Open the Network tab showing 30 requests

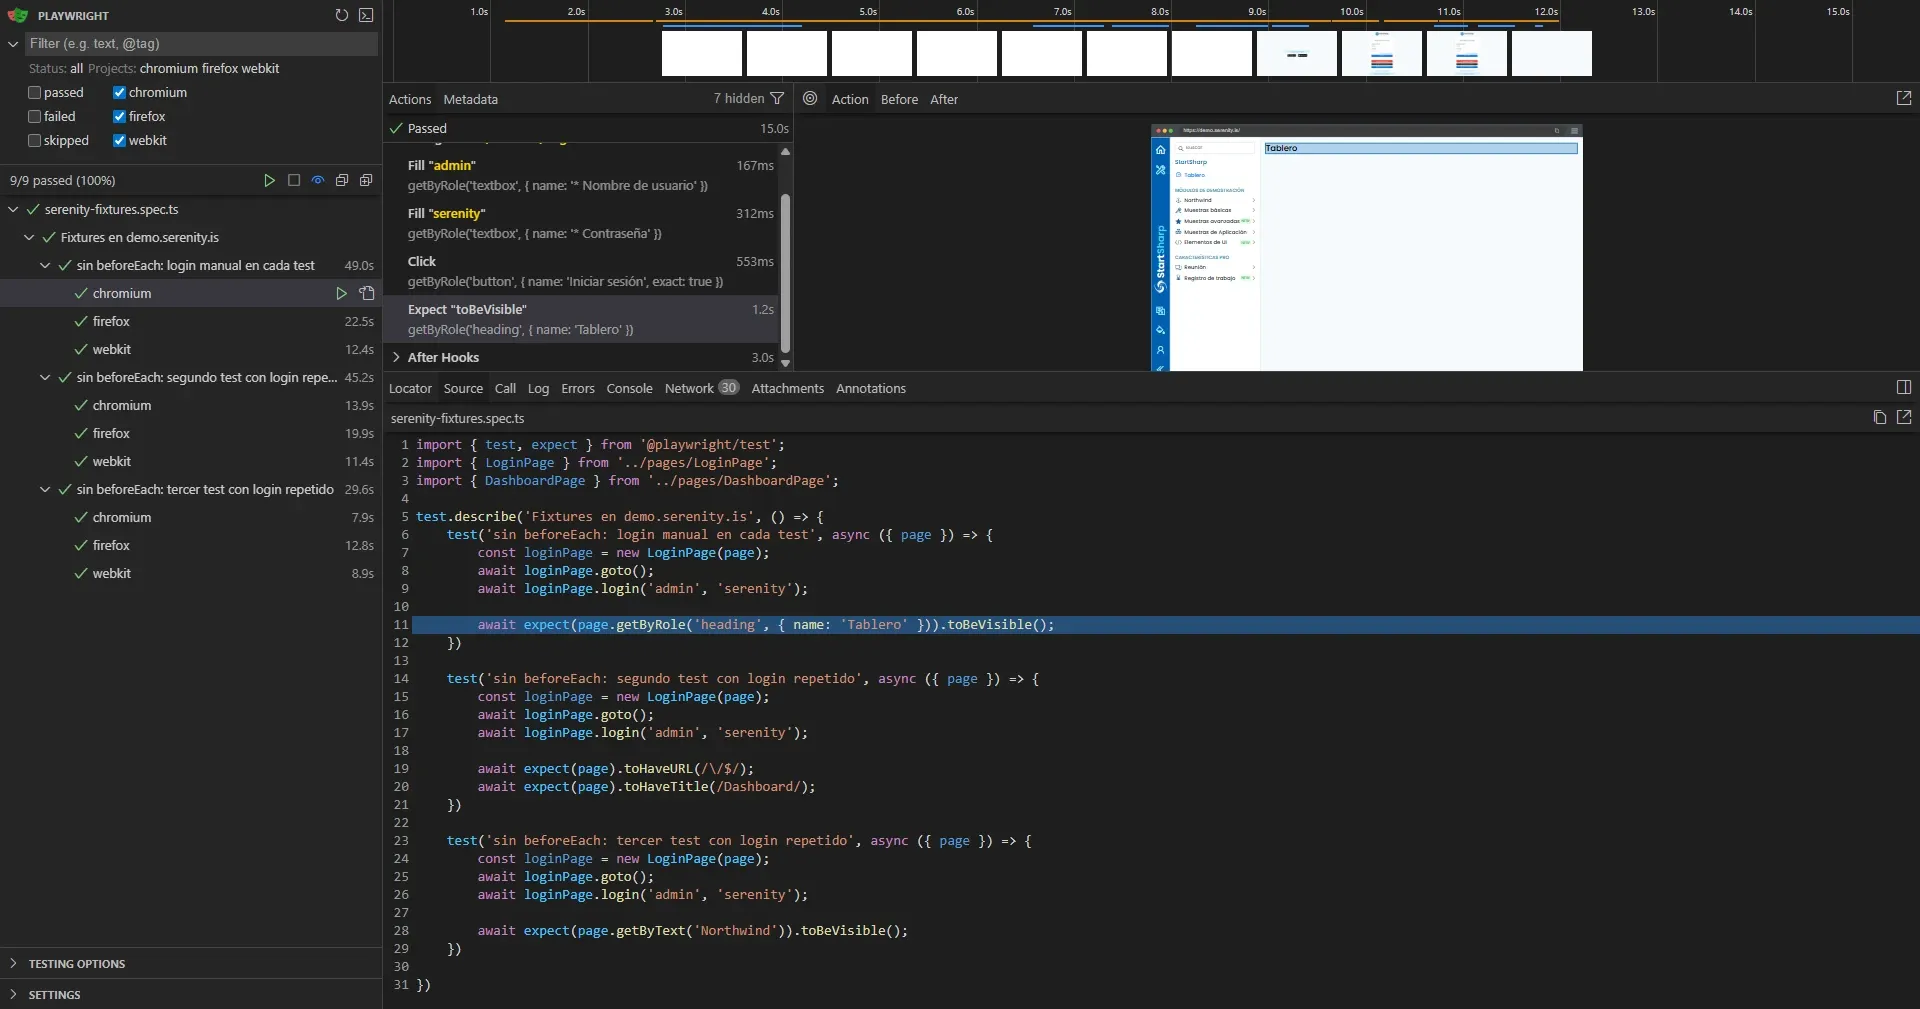(x=689, y=389)
